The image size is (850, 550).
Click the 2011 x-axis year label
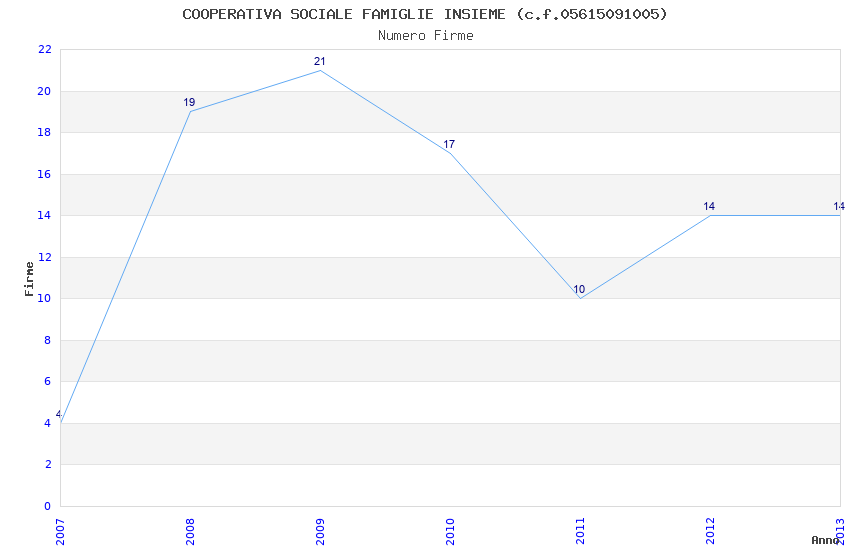(x=580, y=530)
